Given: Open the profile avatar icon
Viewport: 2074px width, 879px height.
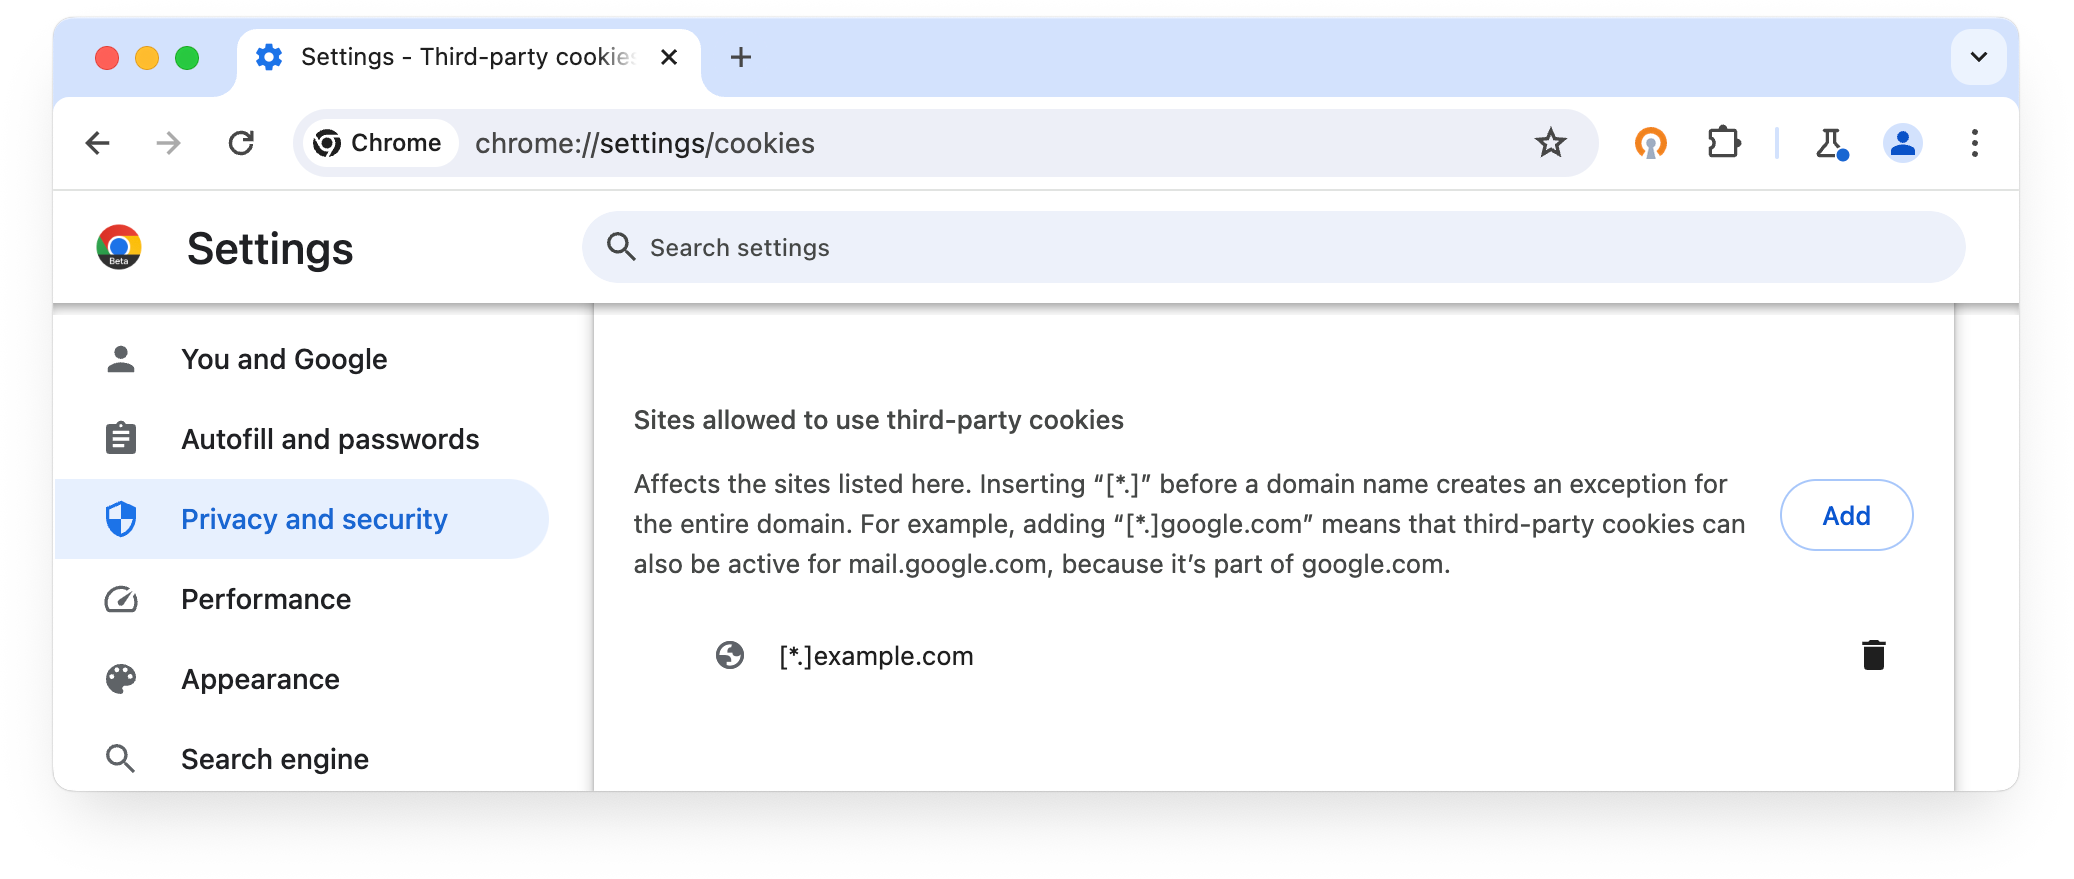Looking at the screenshot, I should 1903,143.
